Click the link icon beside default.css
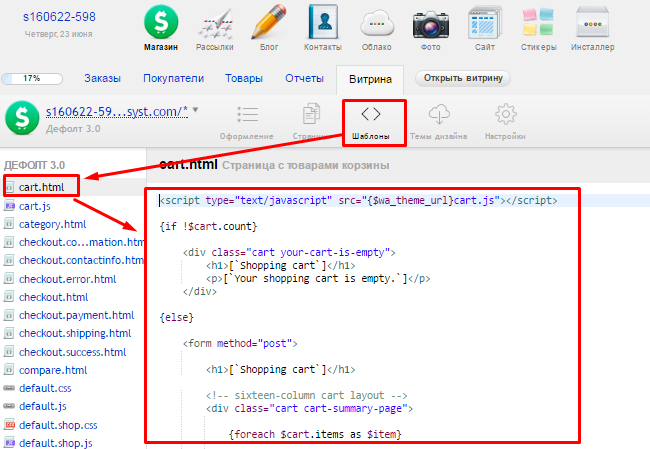This screenshot has width=650, height=449. pos(9,388)
